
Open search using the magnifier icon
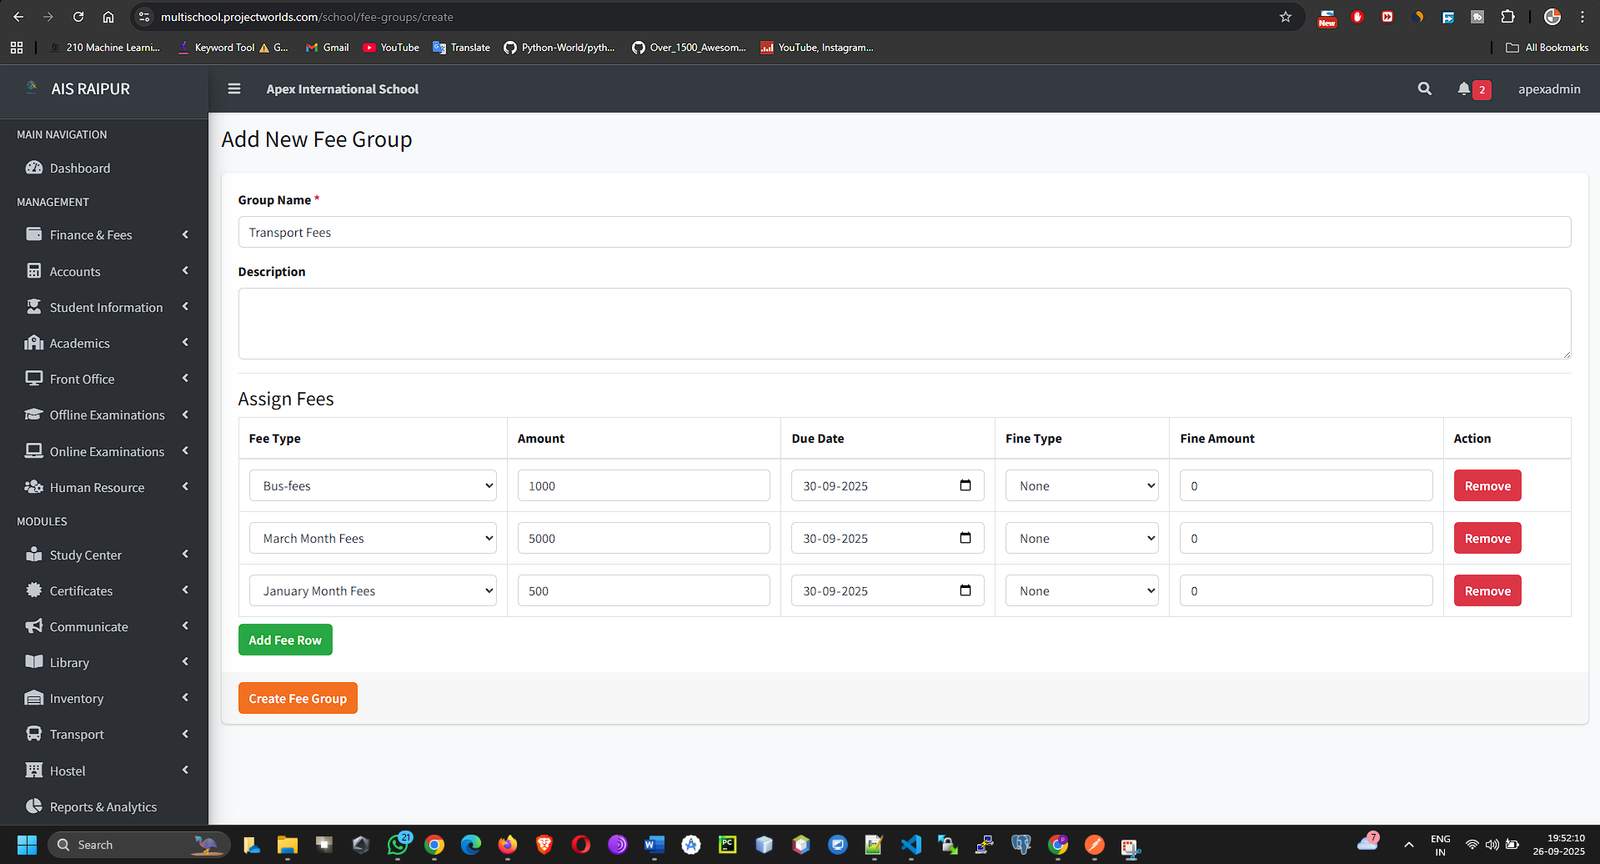click(x=1424, y=89)
